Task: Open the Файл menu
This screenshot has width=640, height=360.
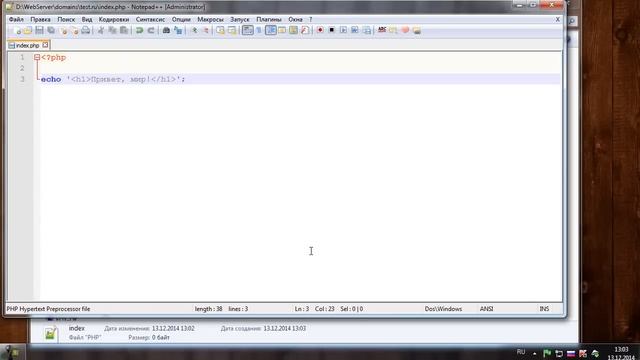Action: pyautogui.click(x=16, y=19)
